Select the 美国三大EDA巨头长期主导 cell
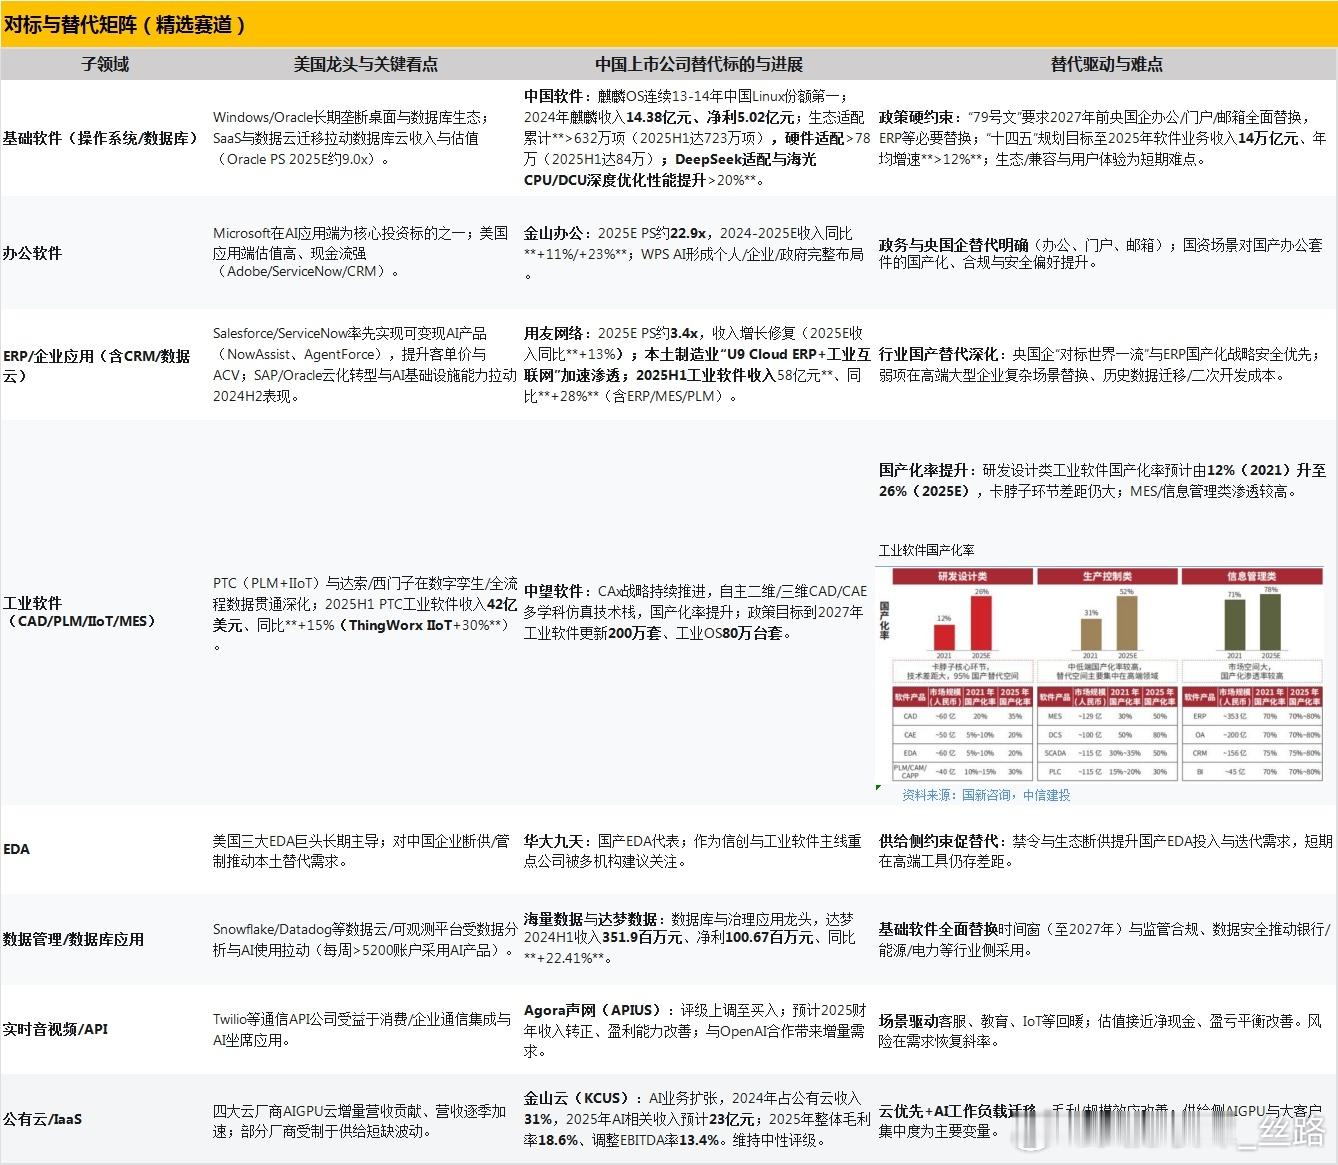Screen dimensions: 1338x1165 click(x=360, y=850)
